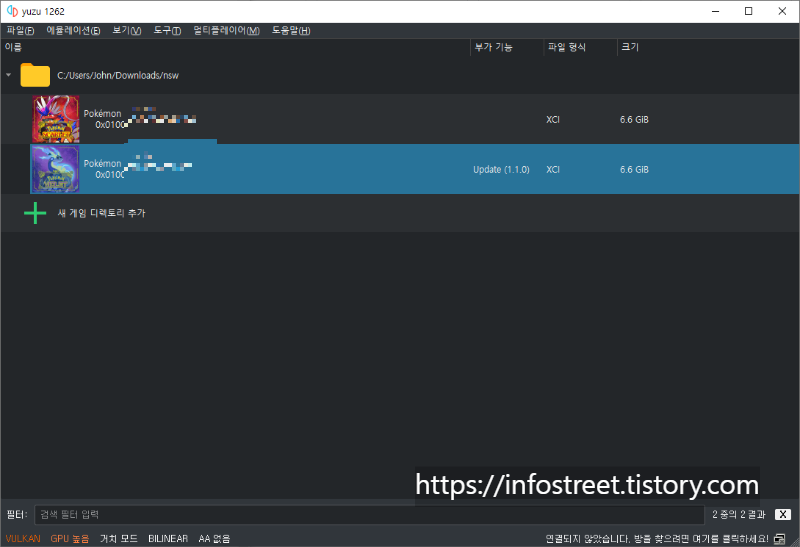Open the 도구(T) menu
The image size is (800, 547).
[x=167, y=31]
